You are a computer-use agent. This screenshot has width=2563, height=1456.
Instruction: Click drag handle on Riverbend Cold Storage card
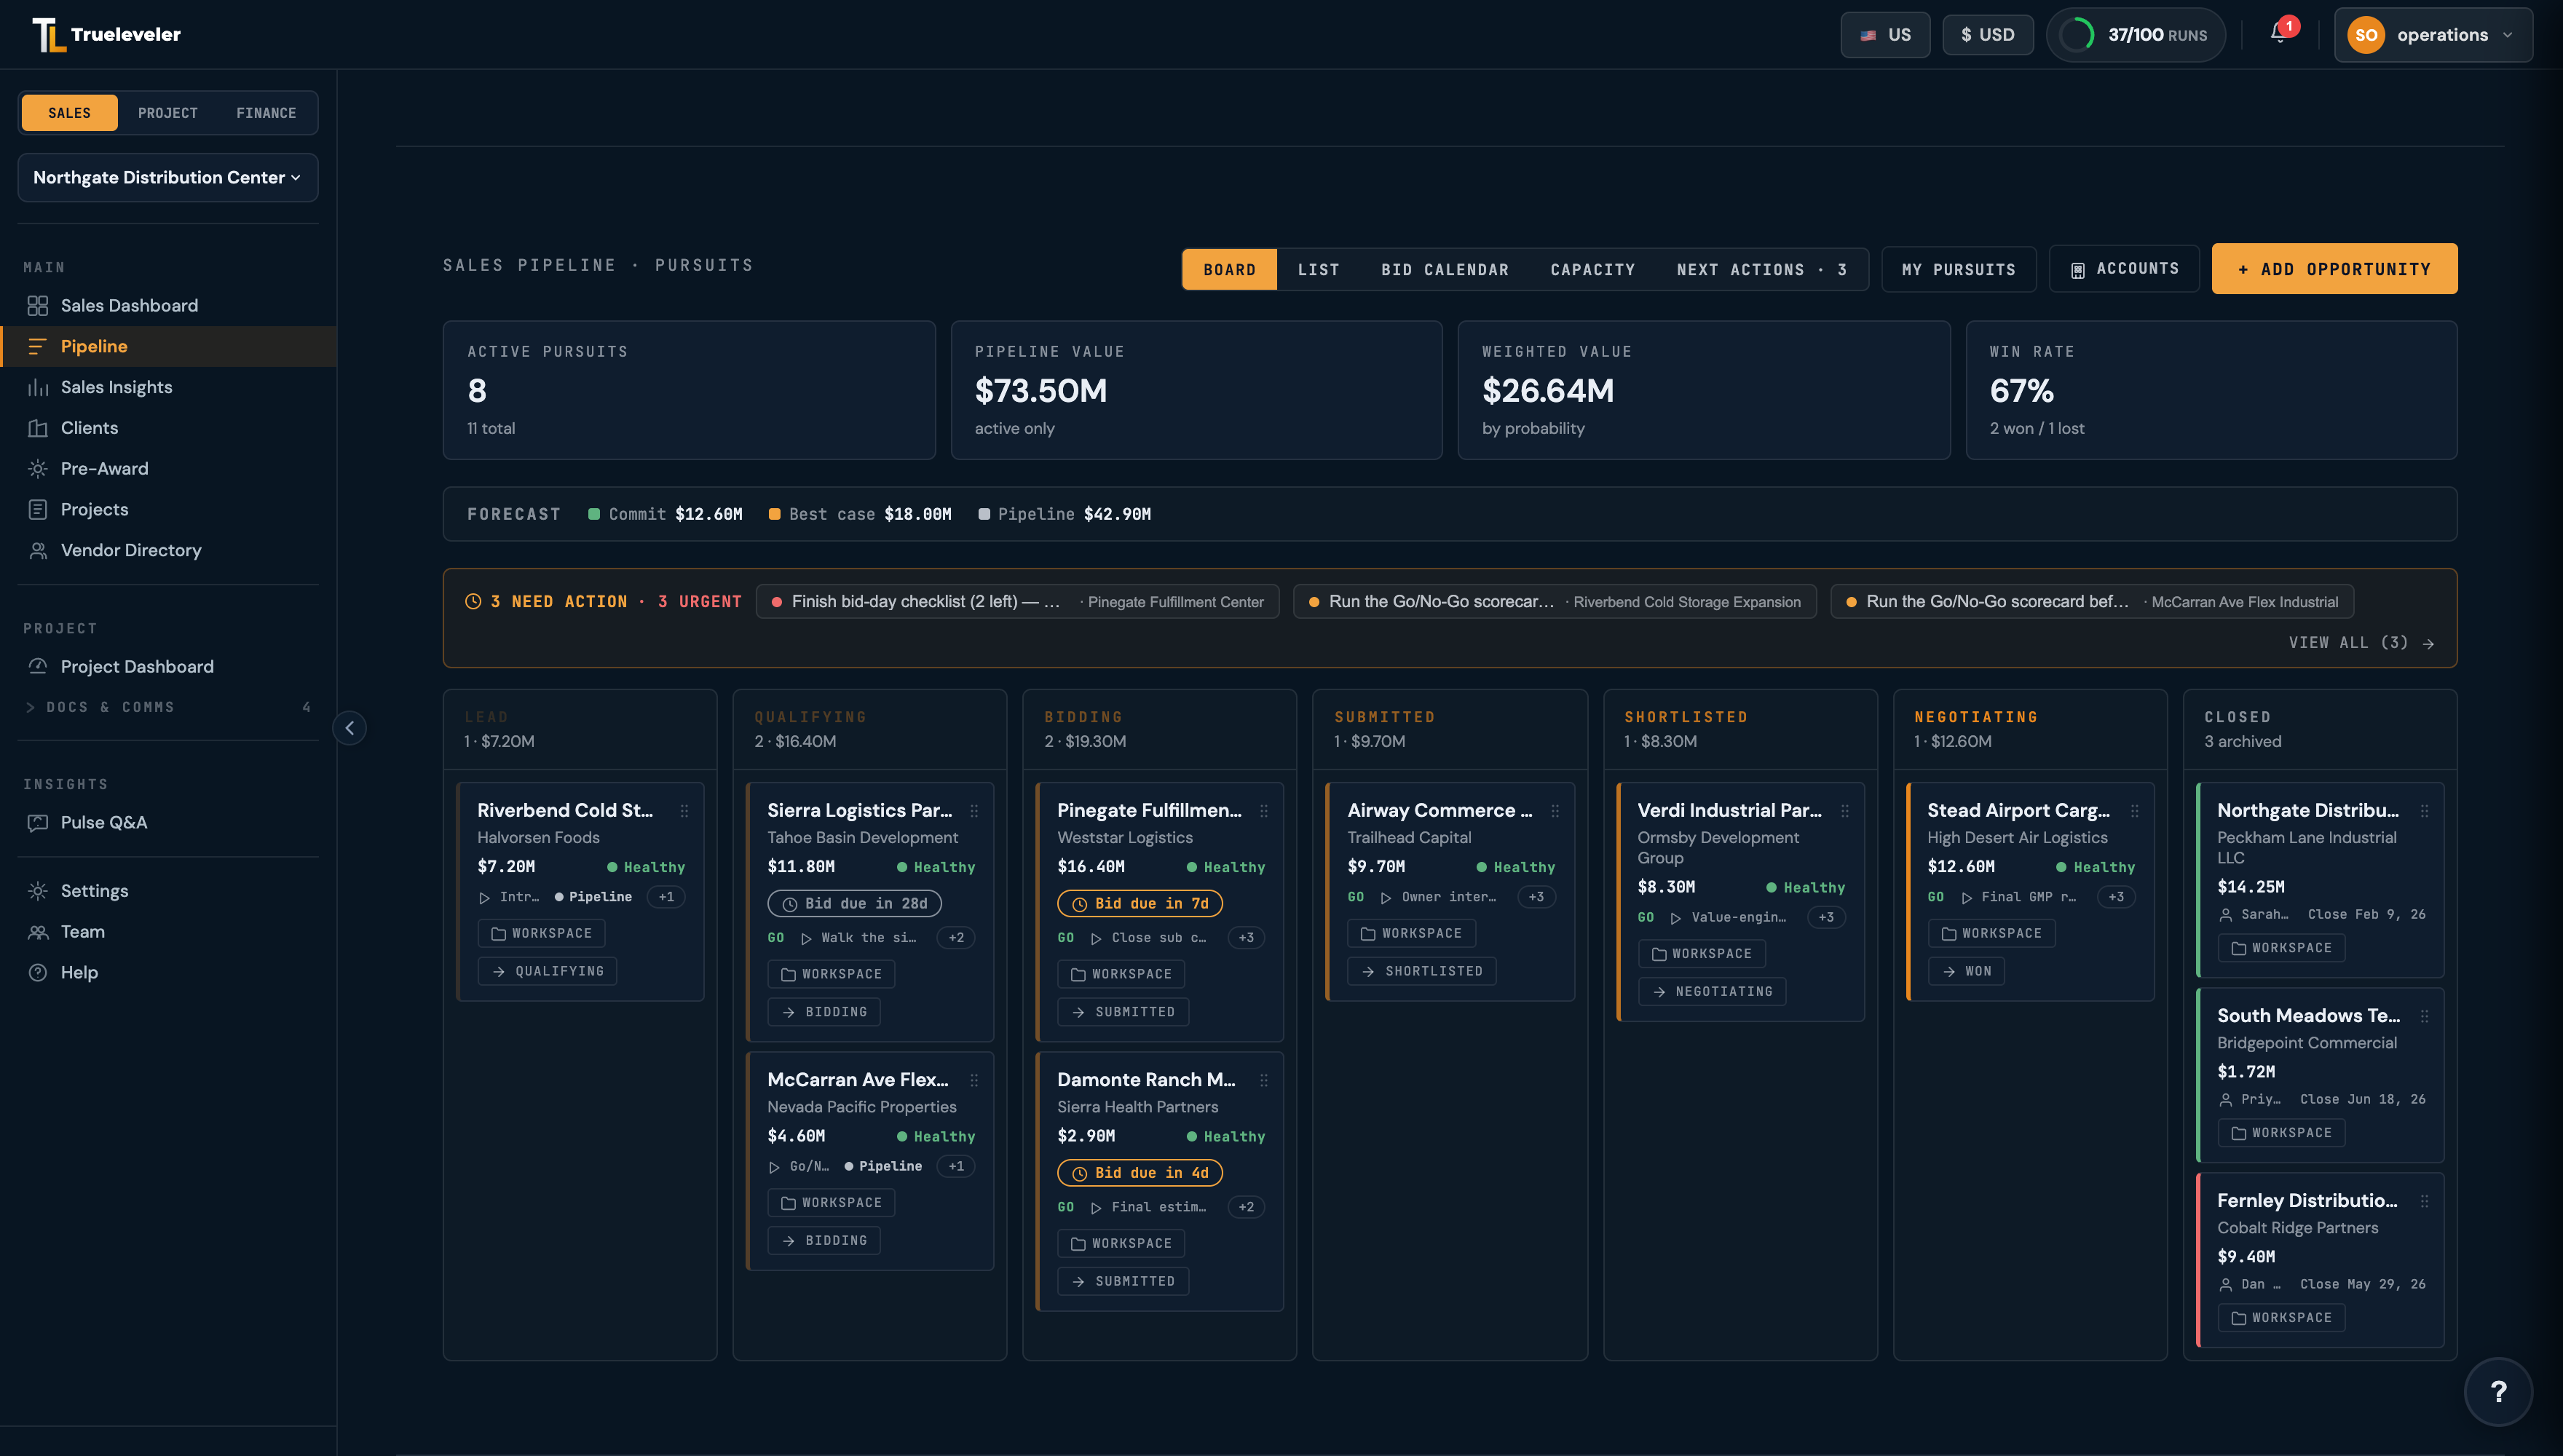click(x=684, y=811)
